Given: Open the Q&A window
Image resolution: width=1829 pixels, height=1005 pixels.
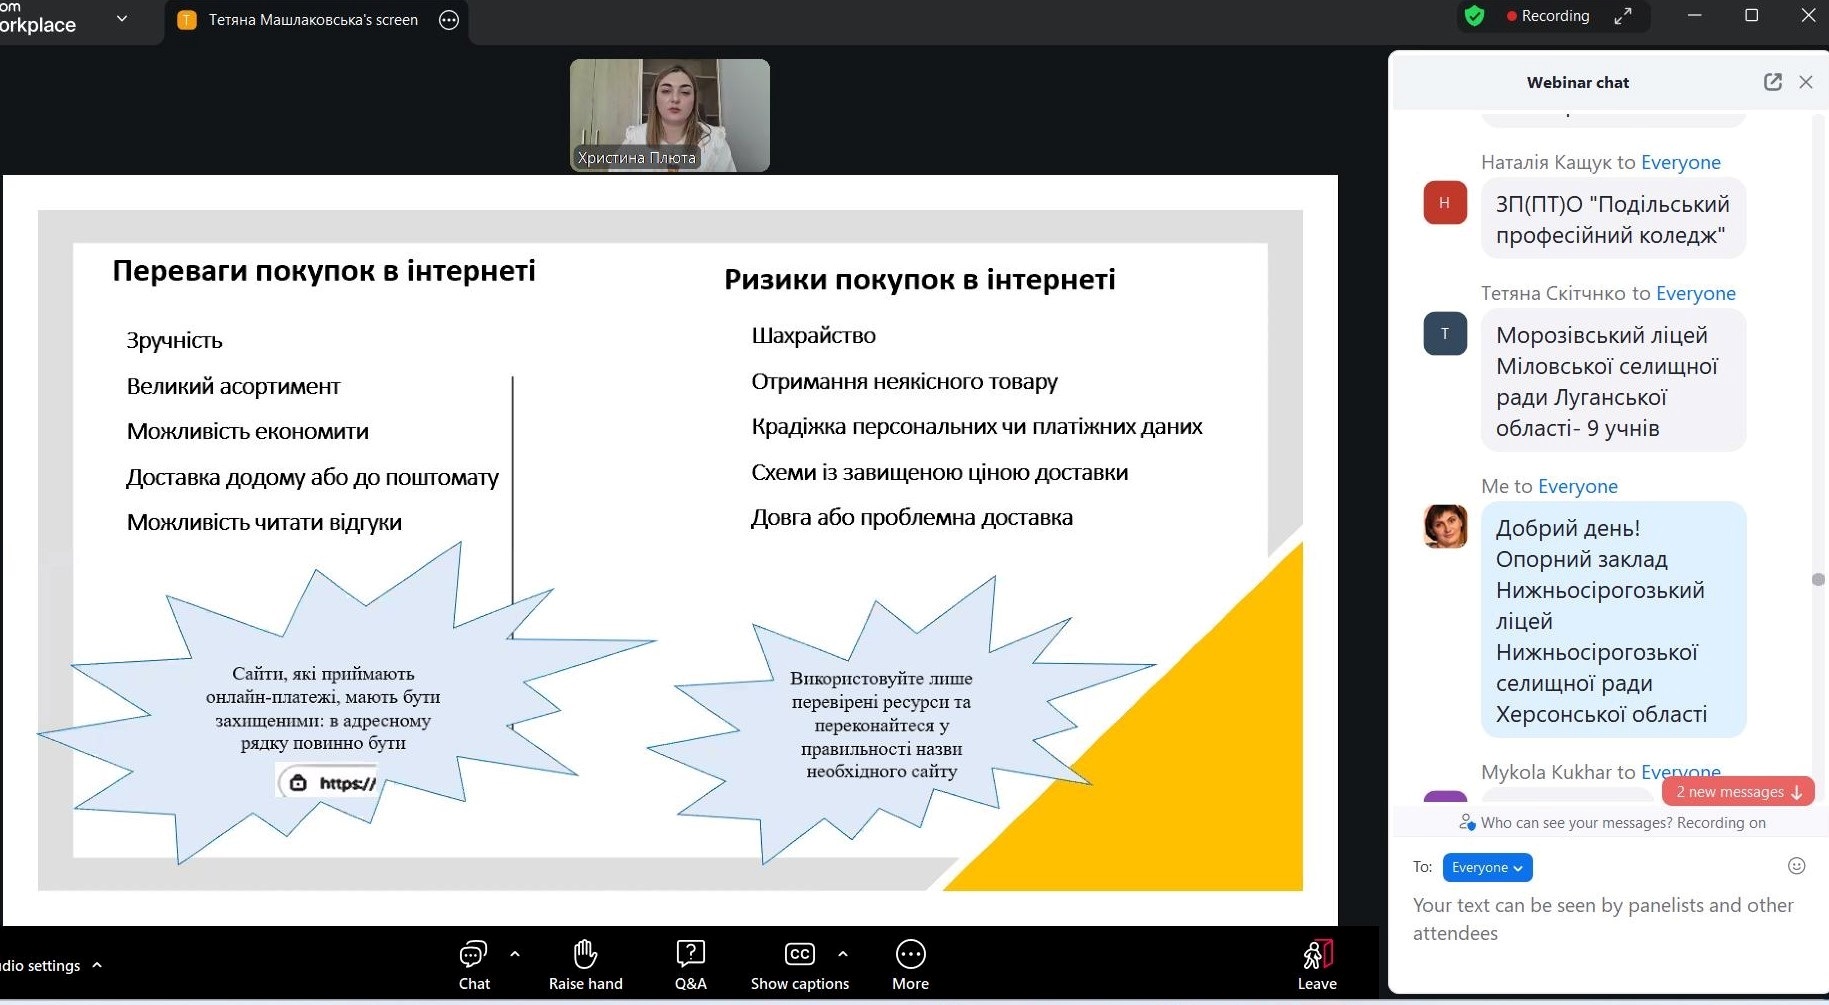Looking at the screenshot, I should pos(690,955).
